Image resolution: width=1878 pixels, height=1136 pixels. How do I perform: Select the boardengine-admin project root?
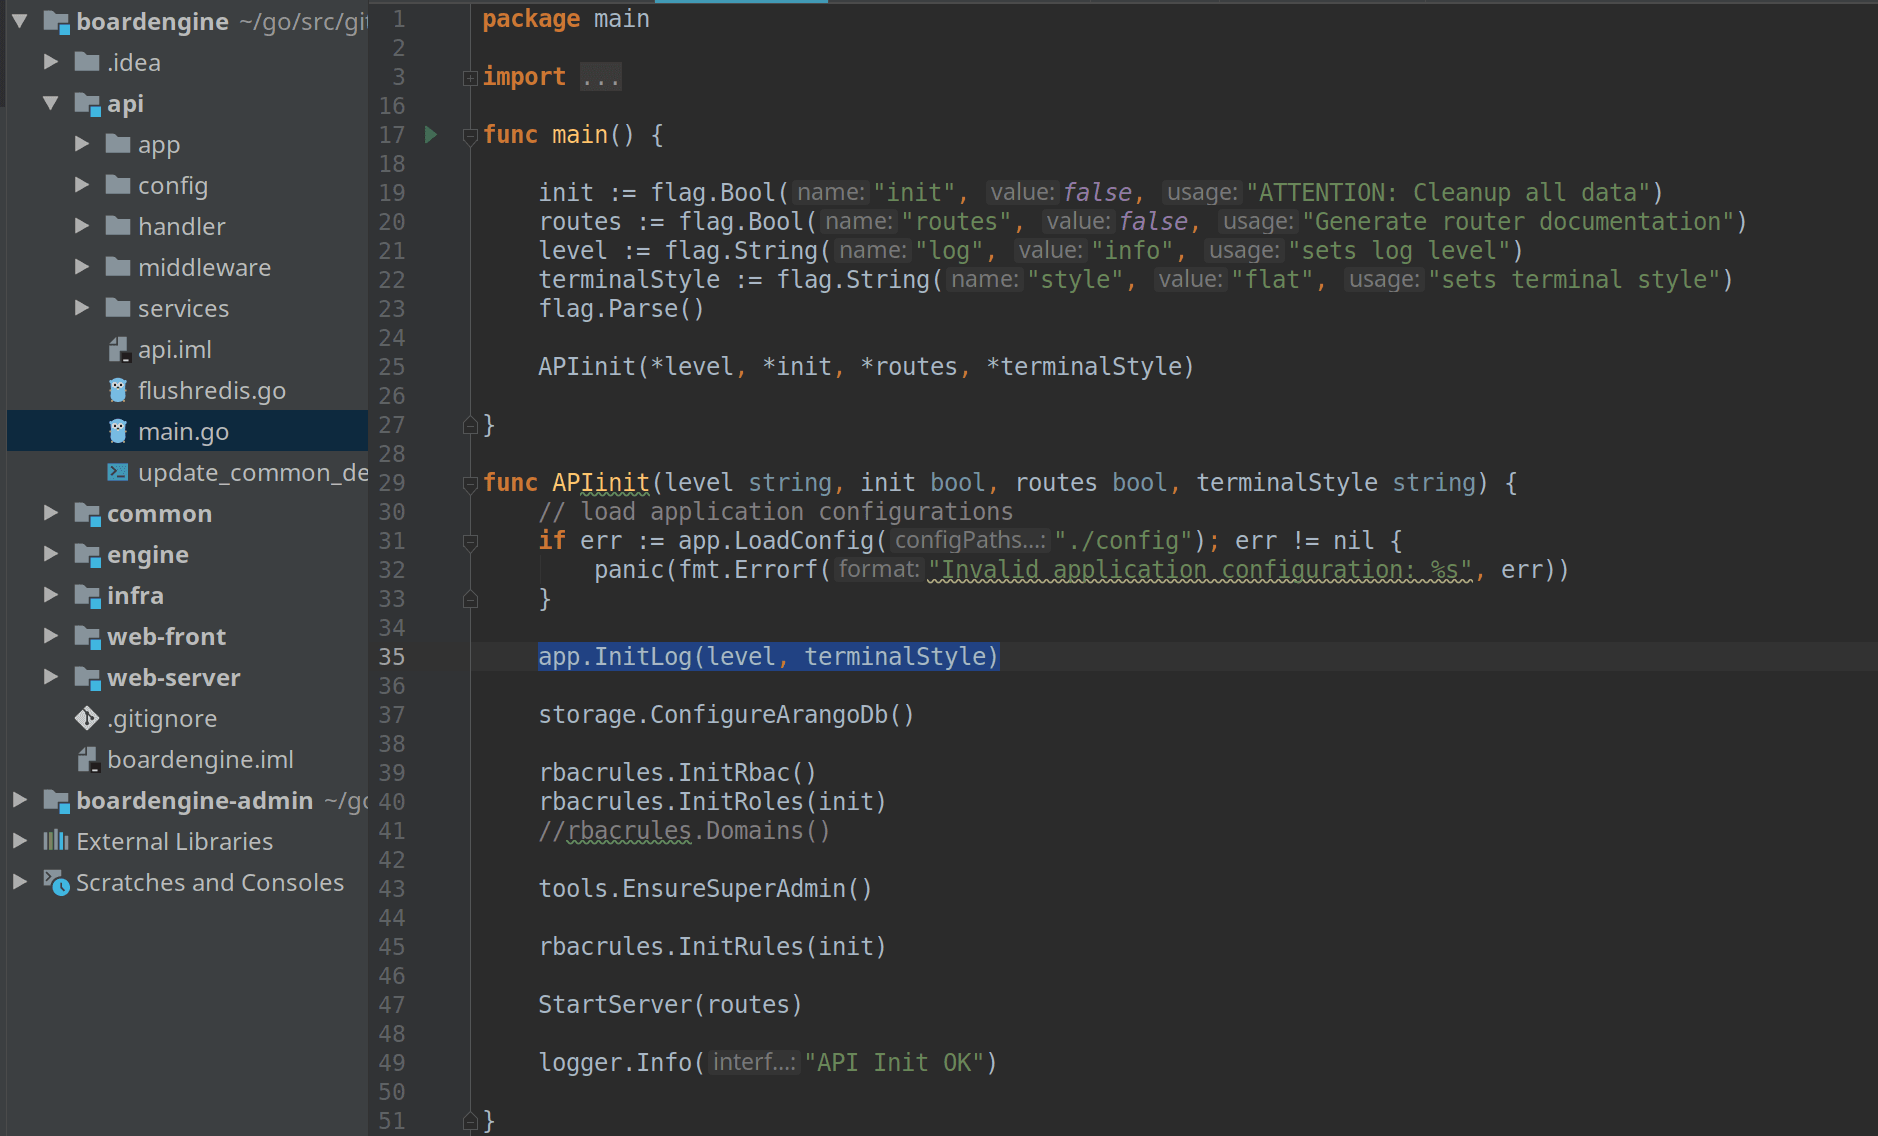194,800
